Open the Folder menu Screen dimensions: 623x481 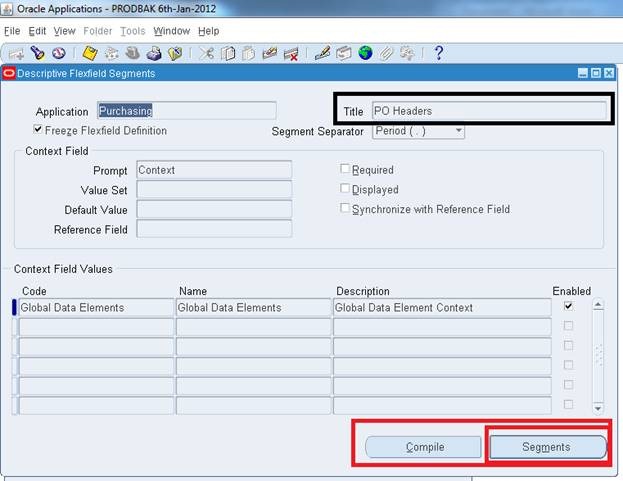(98, 31)
